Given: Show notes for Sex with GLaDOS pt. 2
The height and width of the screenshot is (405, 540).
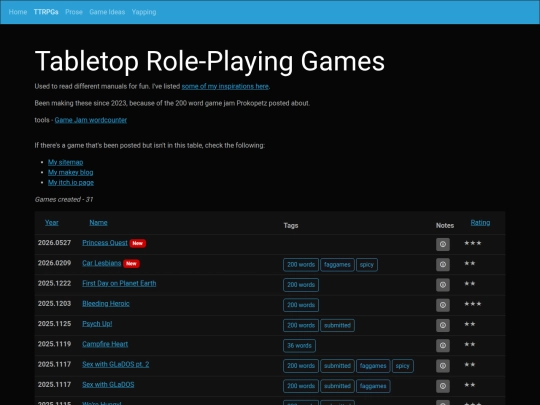Looking at the screenshot, I should pyautogui.click(x=443, y=366).
